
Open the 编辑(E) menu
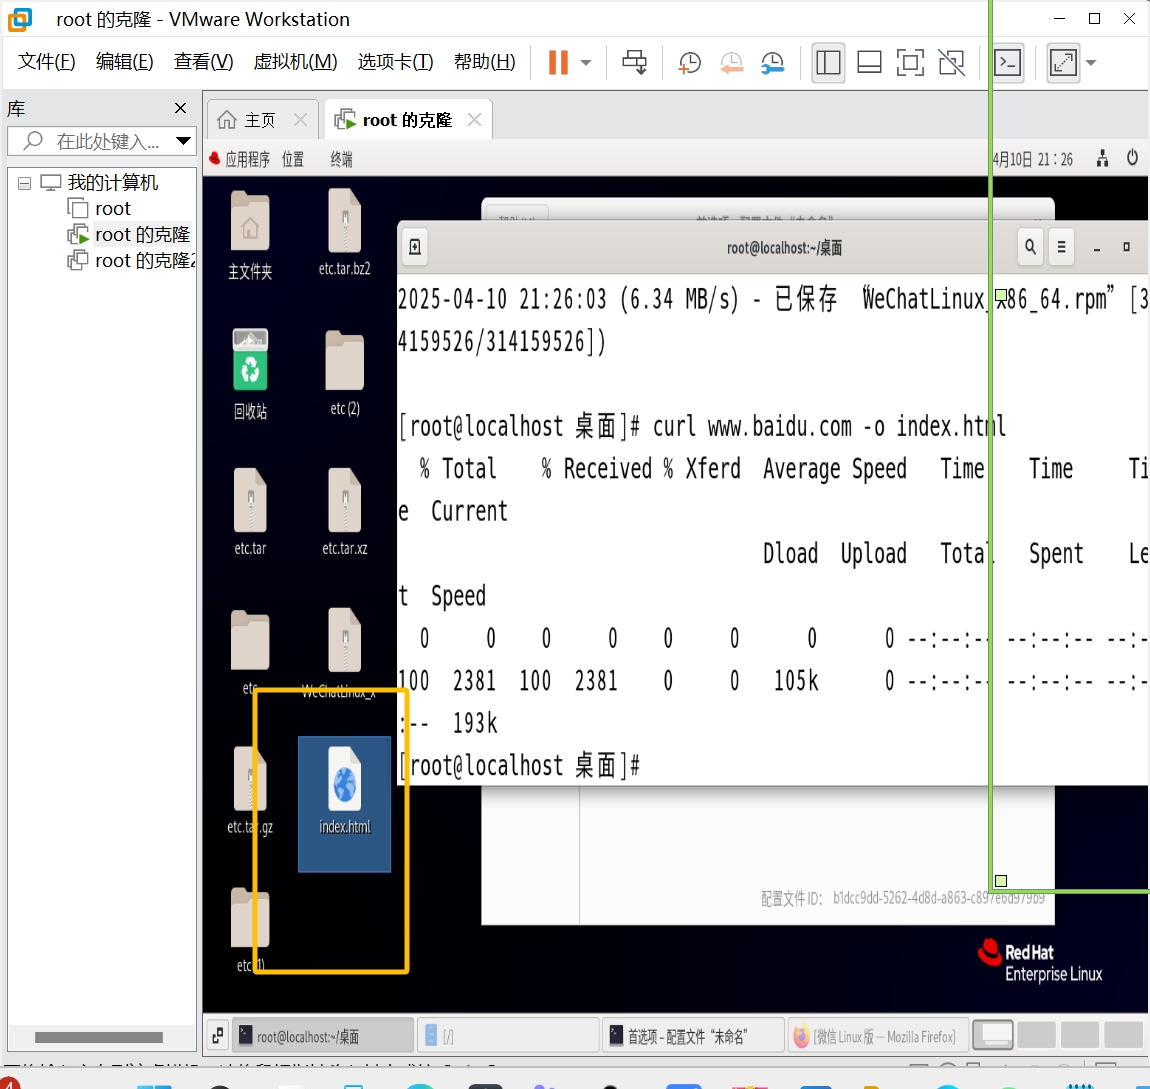tap(125, 62)
